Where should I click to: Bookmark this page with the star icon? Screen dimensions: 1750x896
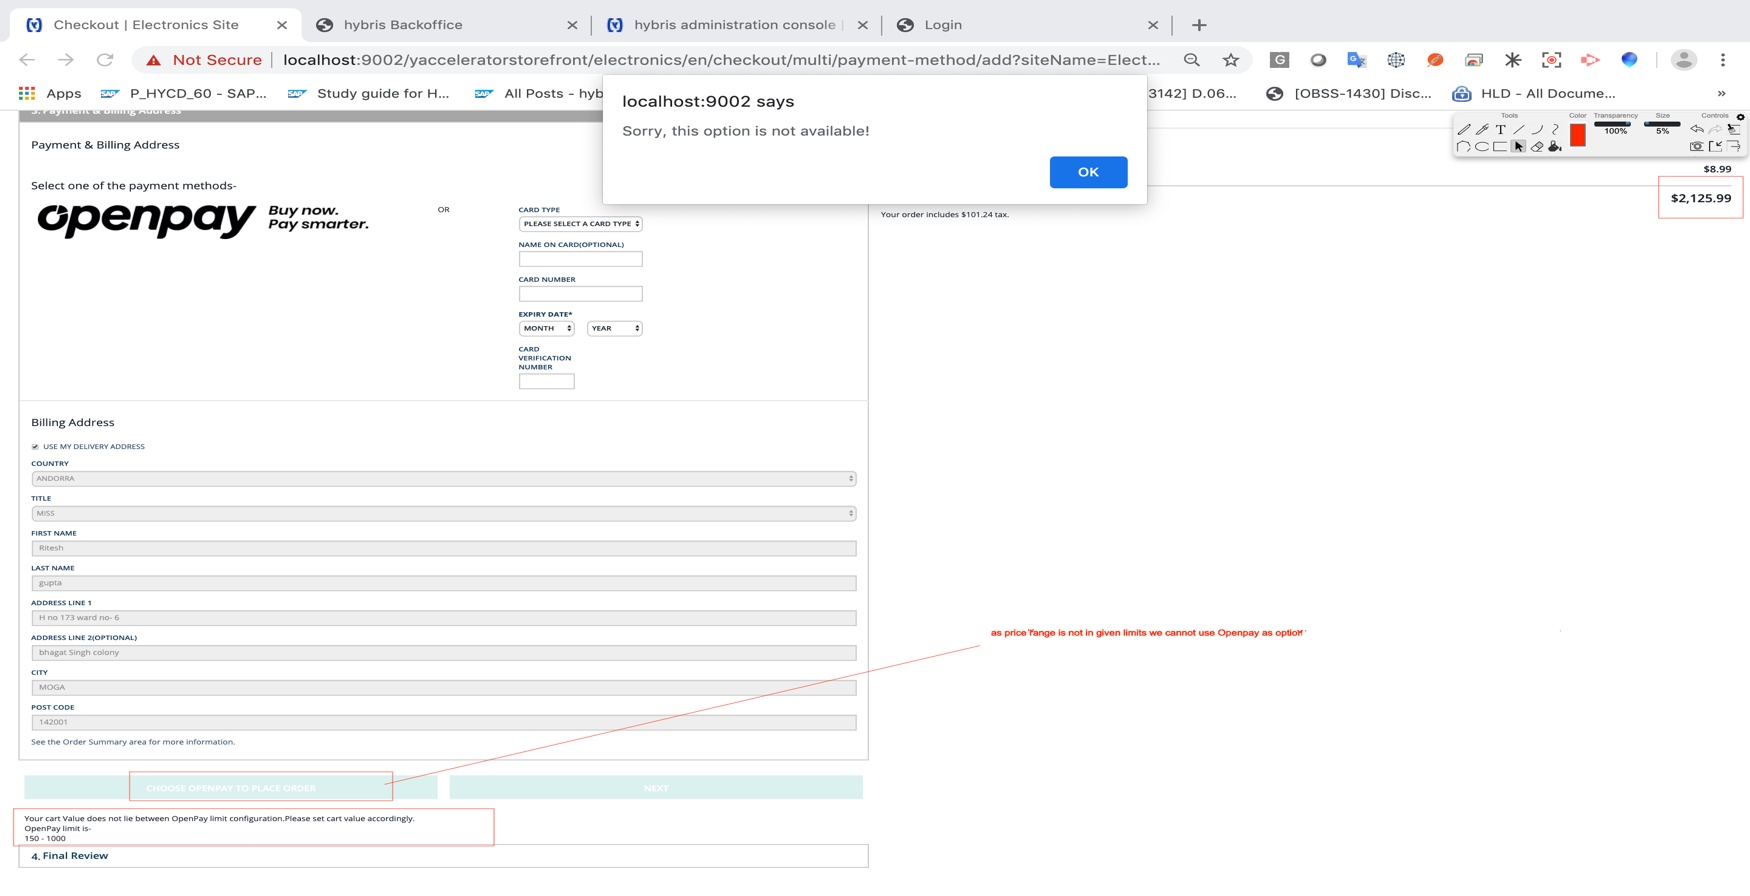1230,60
